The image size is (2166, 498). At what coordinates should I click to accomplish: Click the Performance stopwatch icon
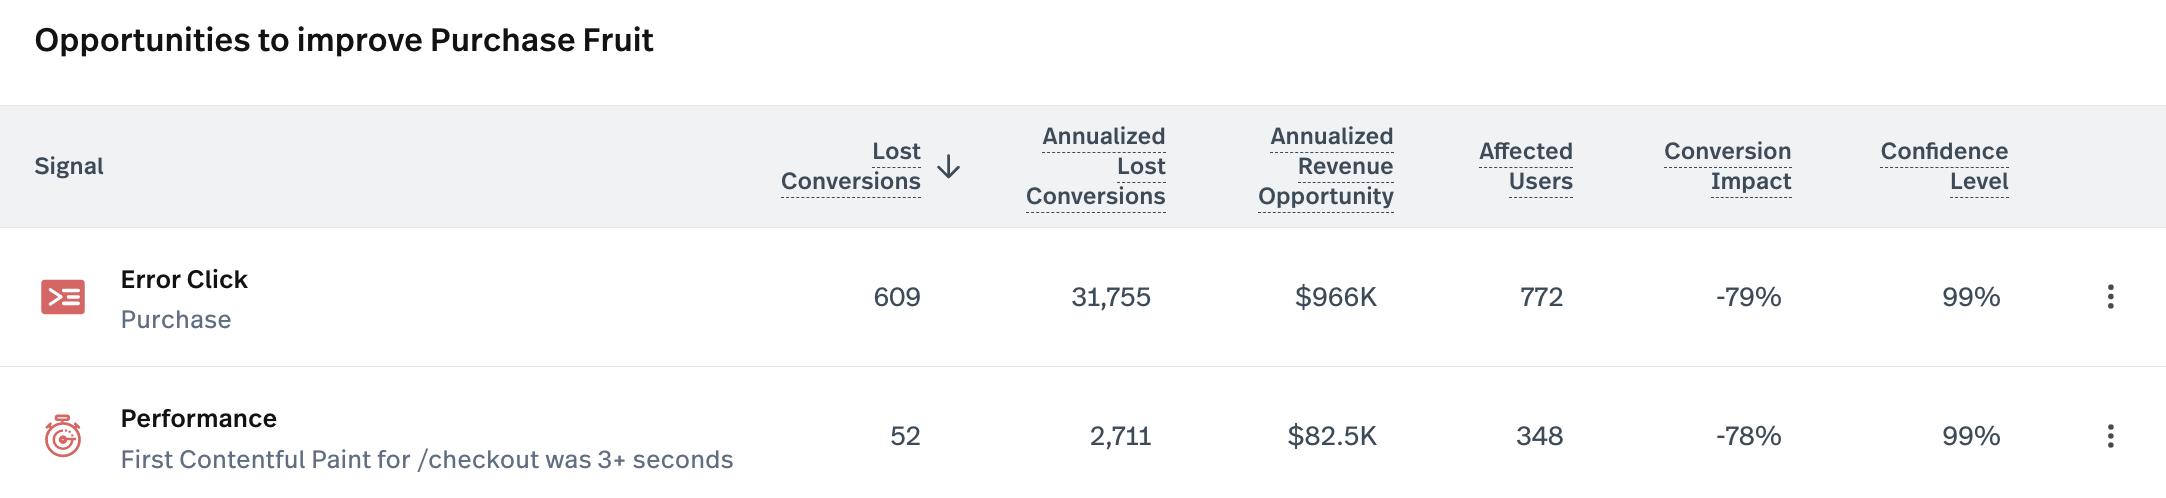(x=63, y=437)
